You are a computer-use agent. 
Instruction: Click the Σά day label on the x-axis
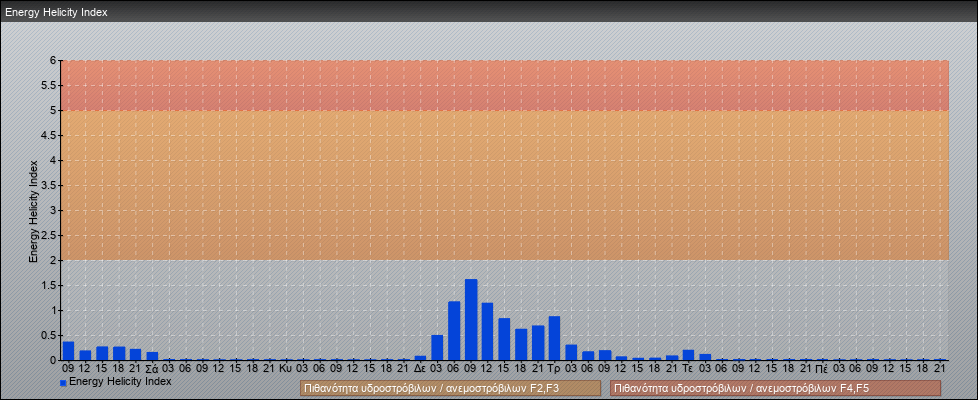click(x=152, y=368)
